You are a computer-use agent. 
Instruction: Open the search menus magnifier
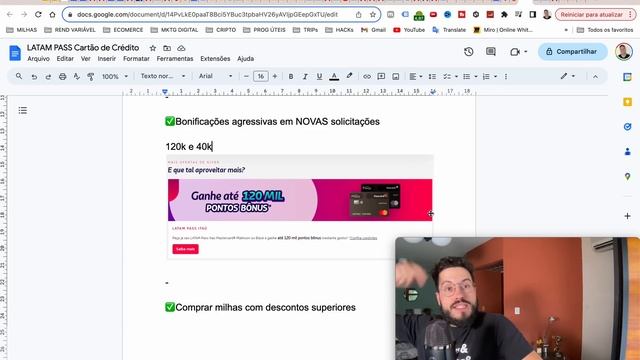[x=19, y=76]
